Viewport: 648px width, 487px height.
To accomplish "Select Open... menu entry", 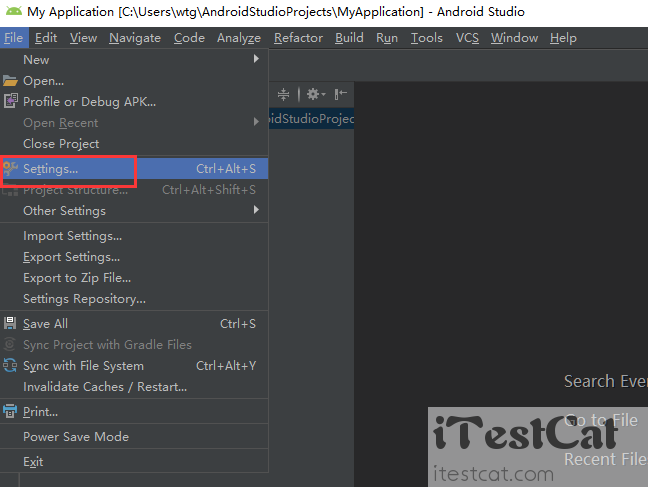I will [134, 81].
